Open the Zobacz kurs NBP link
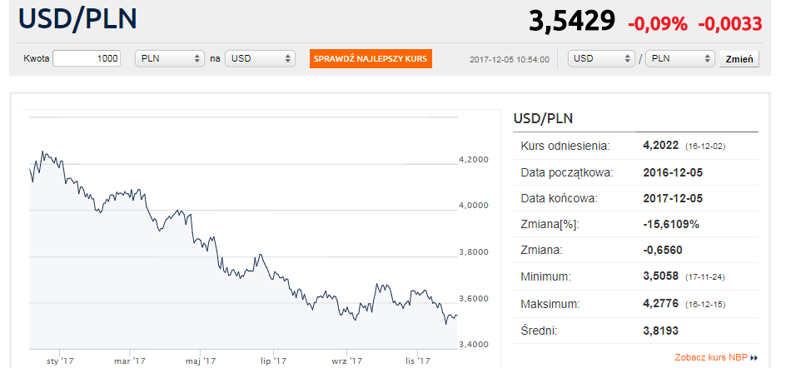This screenshot has height=368, width=786. click(x=711, y=357)
